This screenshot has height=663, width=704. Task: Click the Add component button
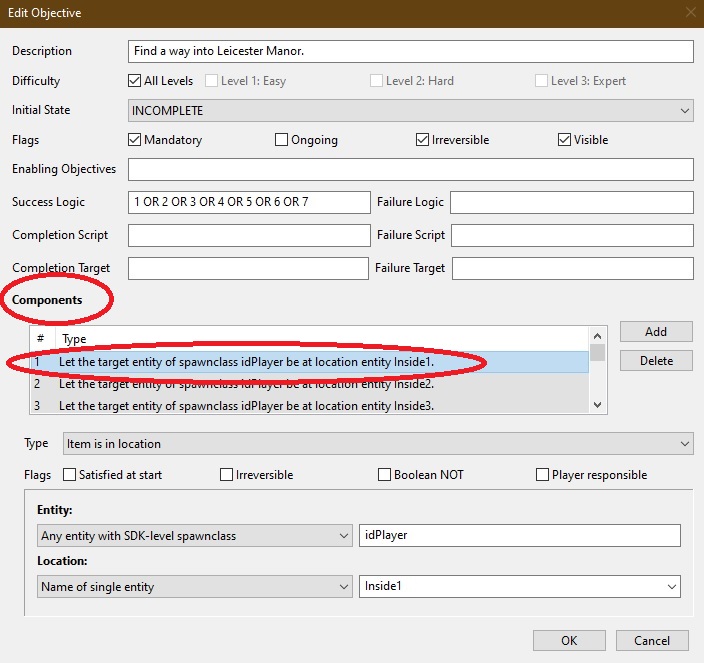point(655,332)
